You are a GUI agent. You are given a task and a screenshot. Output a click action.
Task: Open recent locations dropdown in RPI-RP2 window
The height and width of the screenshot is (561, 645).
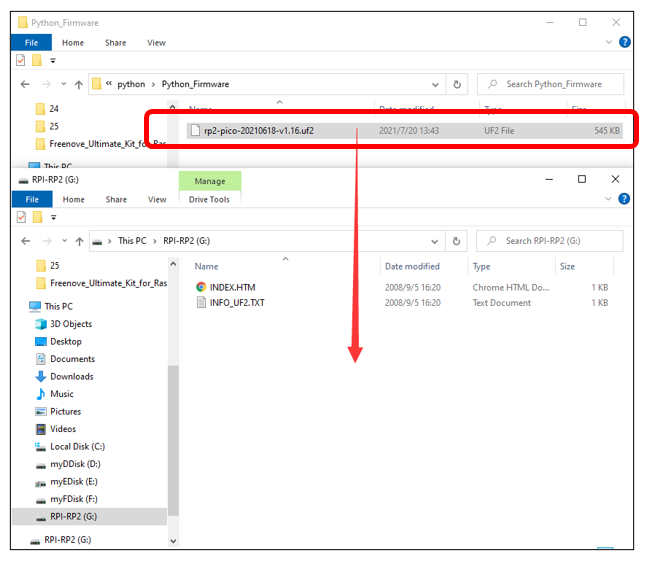[64, 241]
